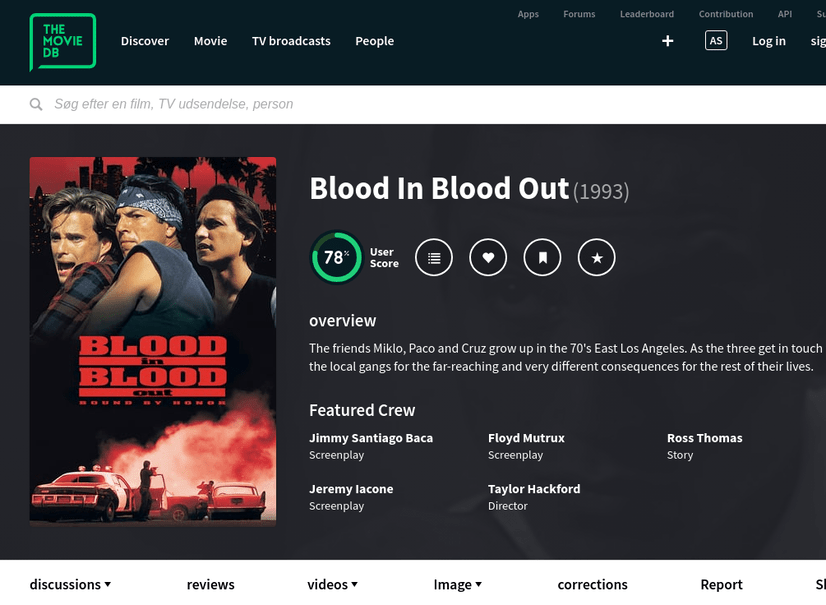Expand the Image dropdown

[x=457, y=584]
